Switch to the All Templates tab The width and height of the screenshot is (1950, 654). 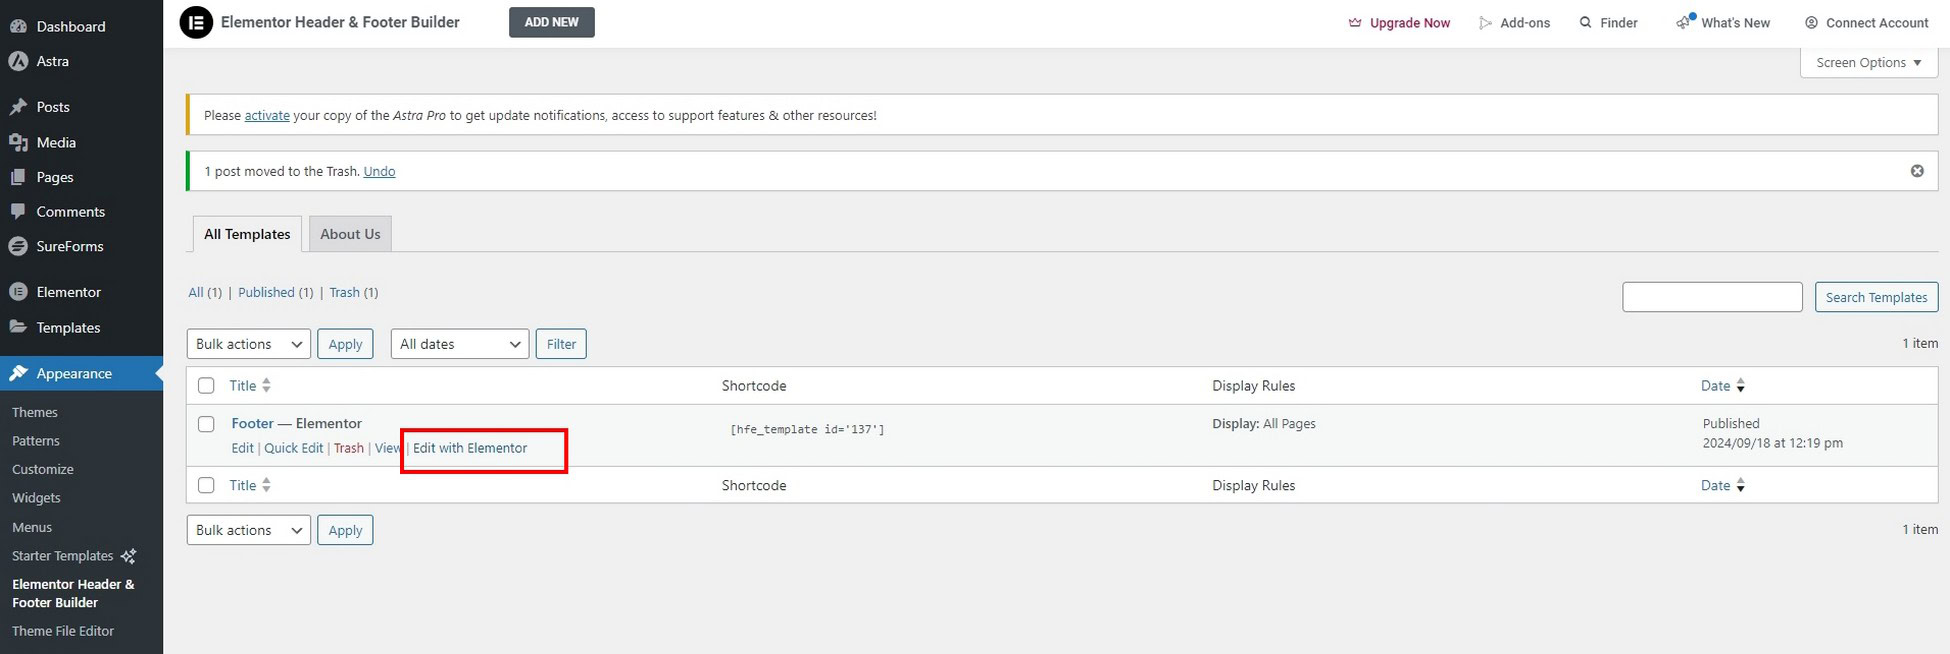coord(247,234)
